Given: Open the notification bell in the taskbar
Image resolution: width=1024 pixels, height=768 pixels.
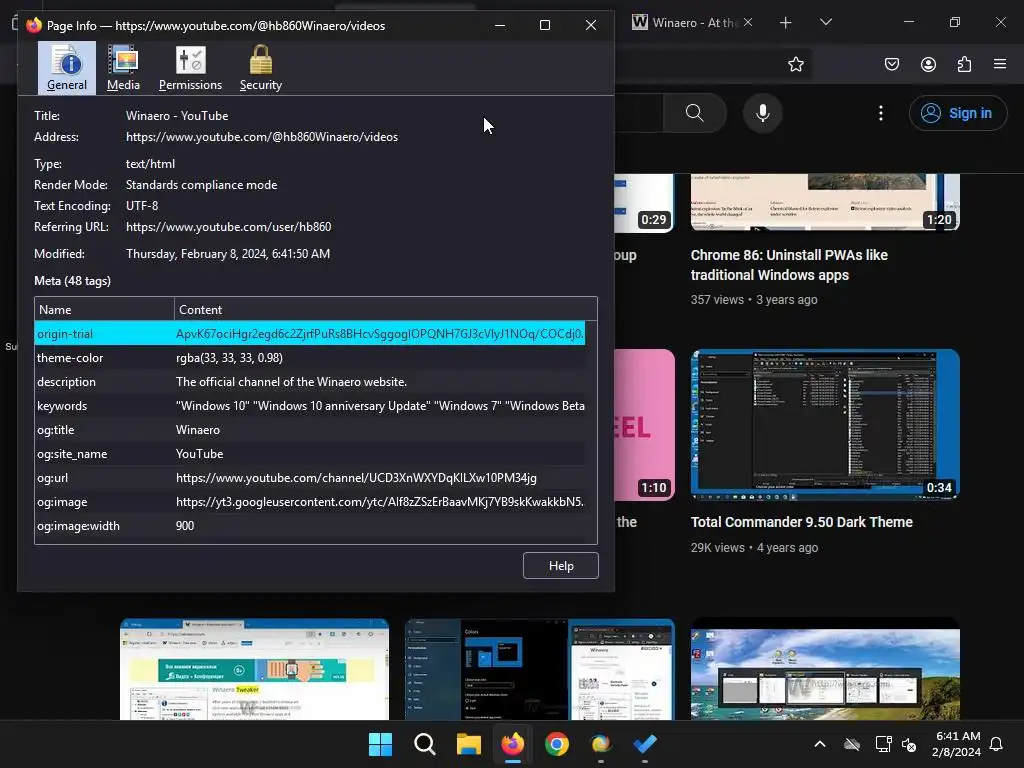Looking at the screenshot, I should click(996, 744).
